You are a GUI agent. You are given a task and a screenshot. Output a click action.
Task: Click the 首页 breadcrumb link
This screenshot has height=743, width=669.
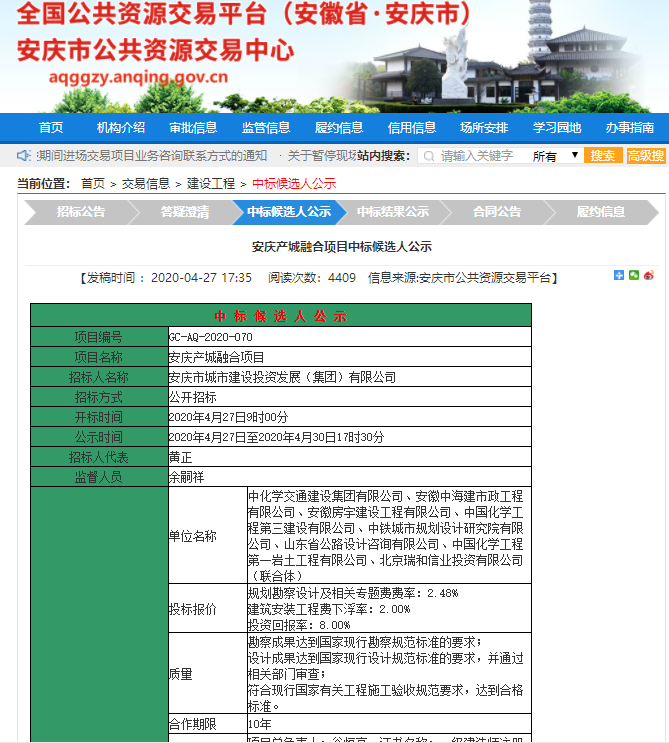[93, 184]
